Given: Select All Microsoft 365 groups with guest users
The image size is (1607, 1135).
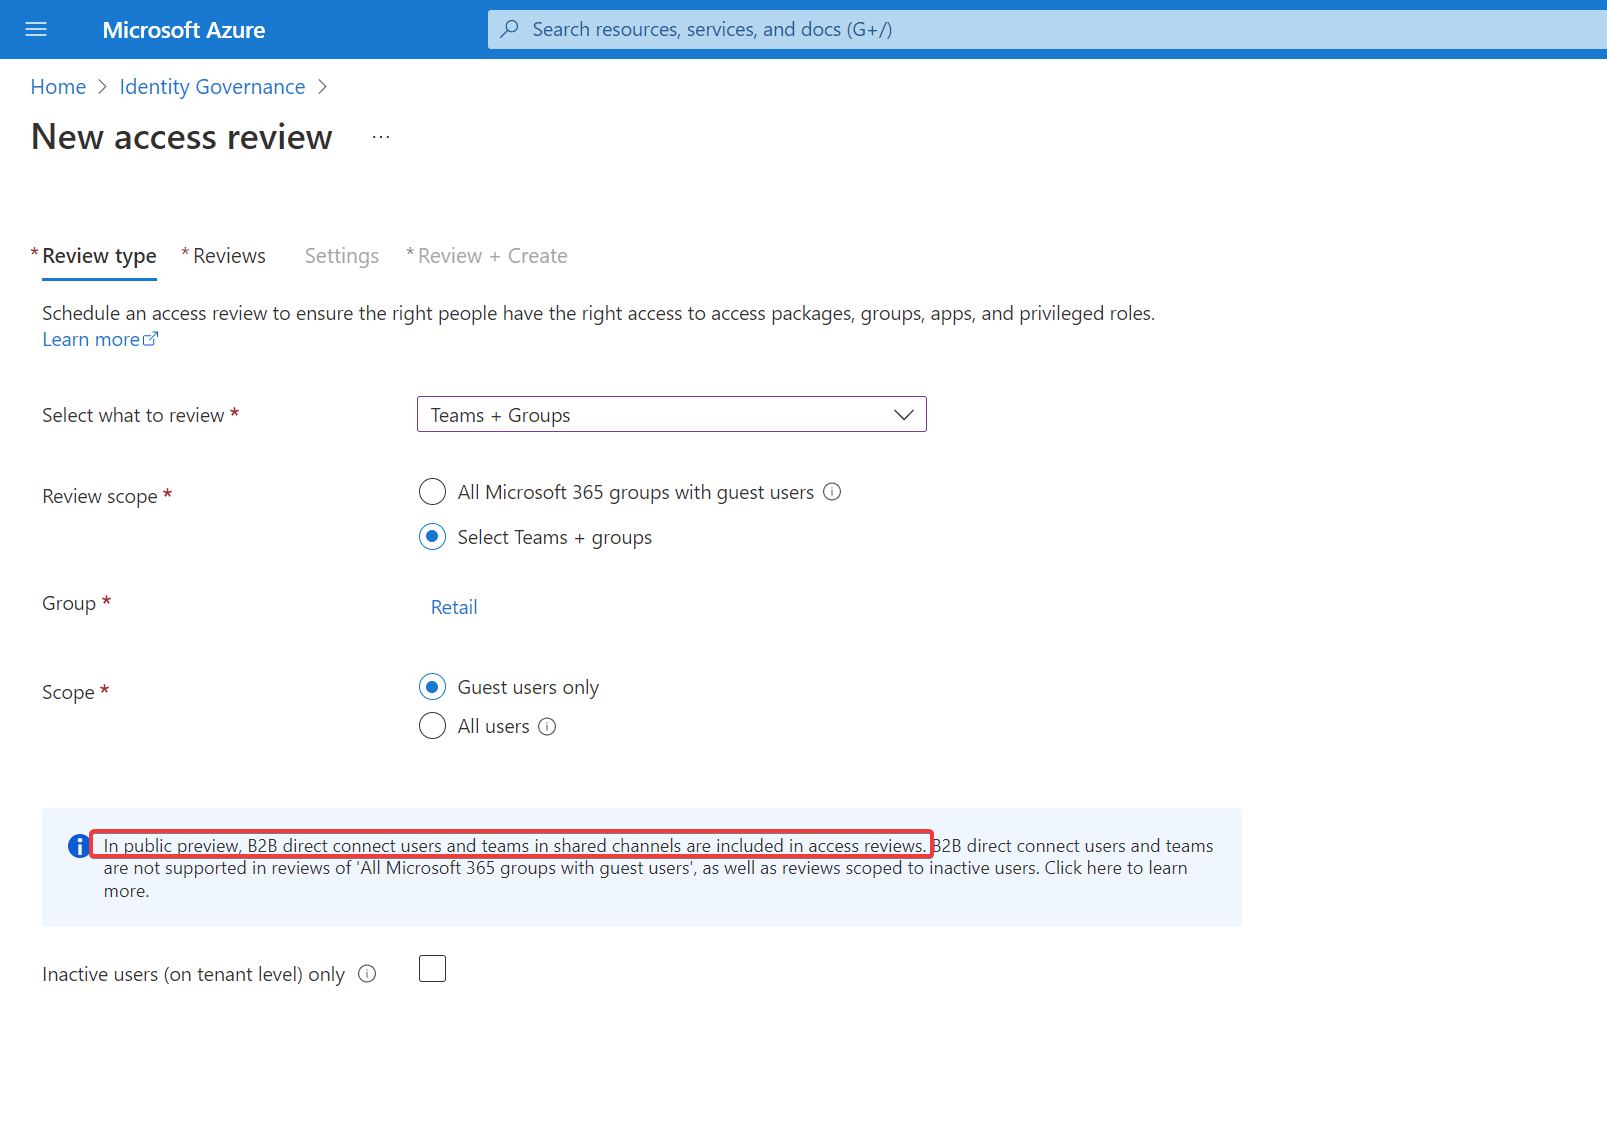Looking at the screenshot, I should (x=432, y=492).
